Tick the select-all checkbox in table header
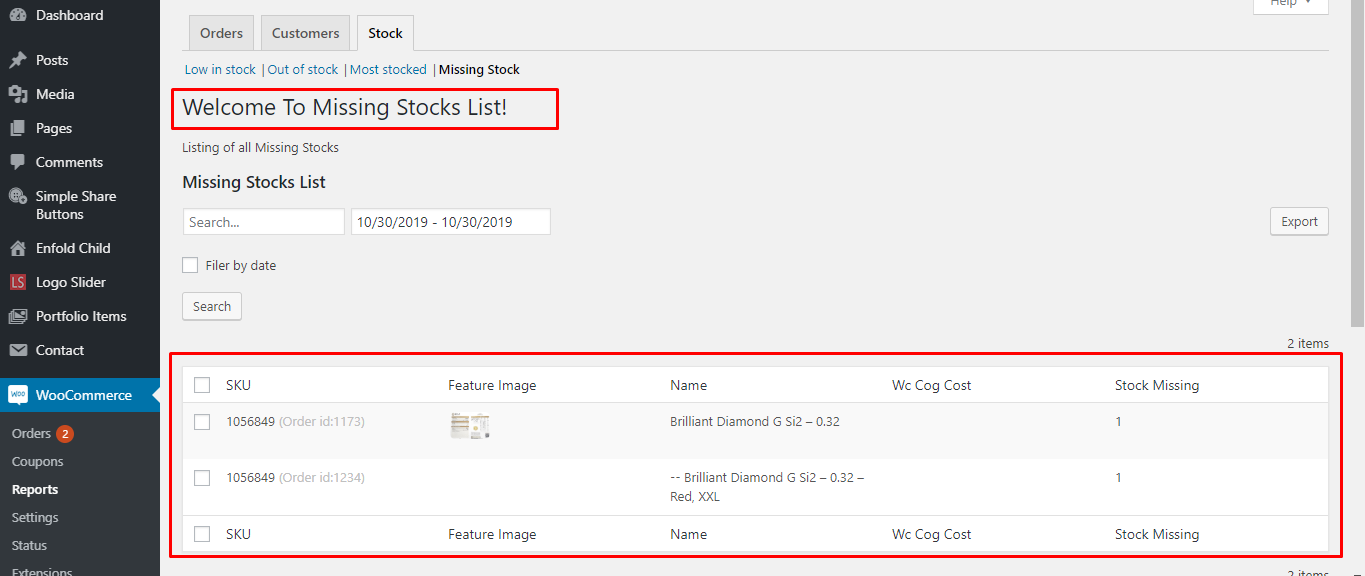The height and width of the screenshot is (576, 1365). [x=202, y=385]
